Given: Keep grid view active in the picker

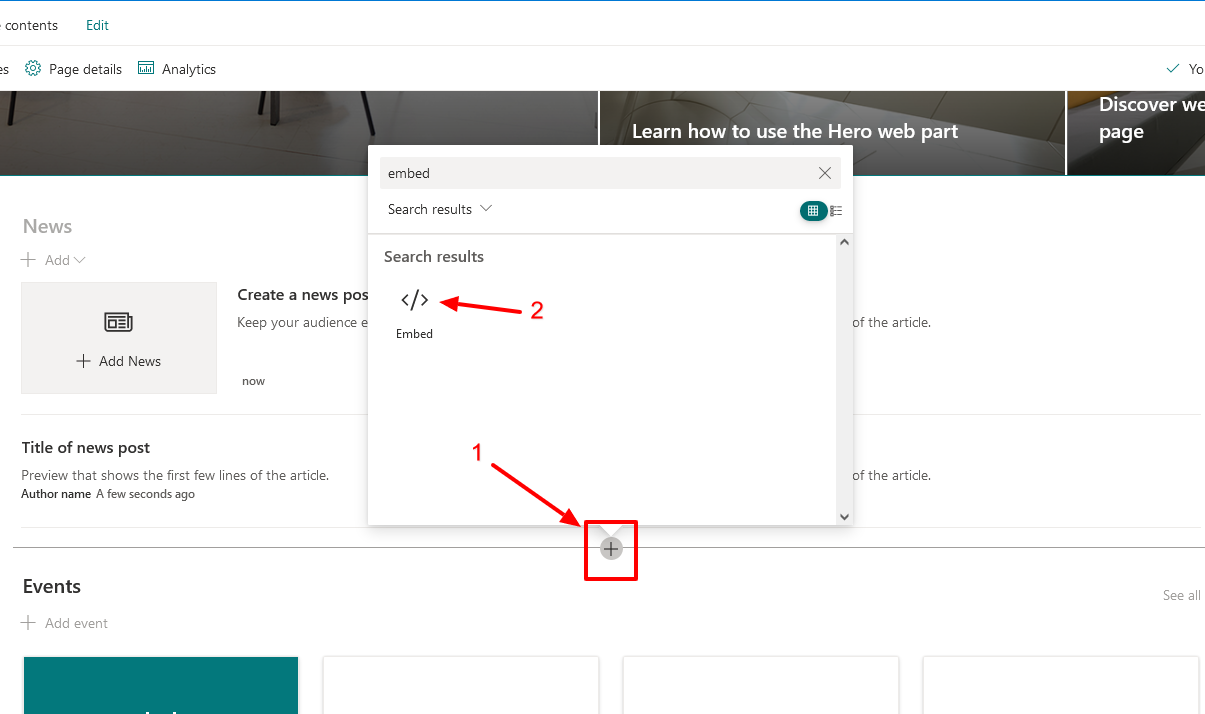Looking at the screenshot, I should pos(813,210).
